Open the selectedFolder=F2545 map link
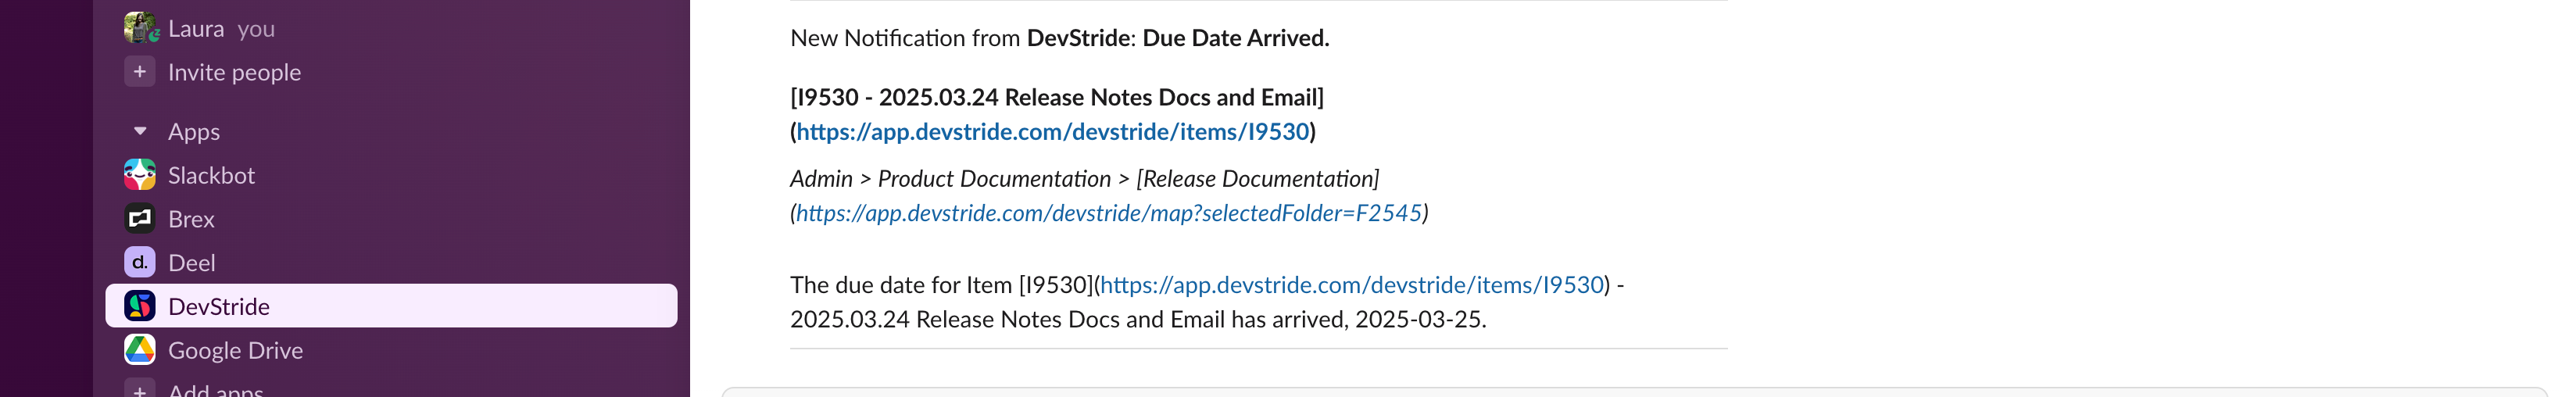The width and height of the screenshot is (2576, 397). coord(1108,213)
